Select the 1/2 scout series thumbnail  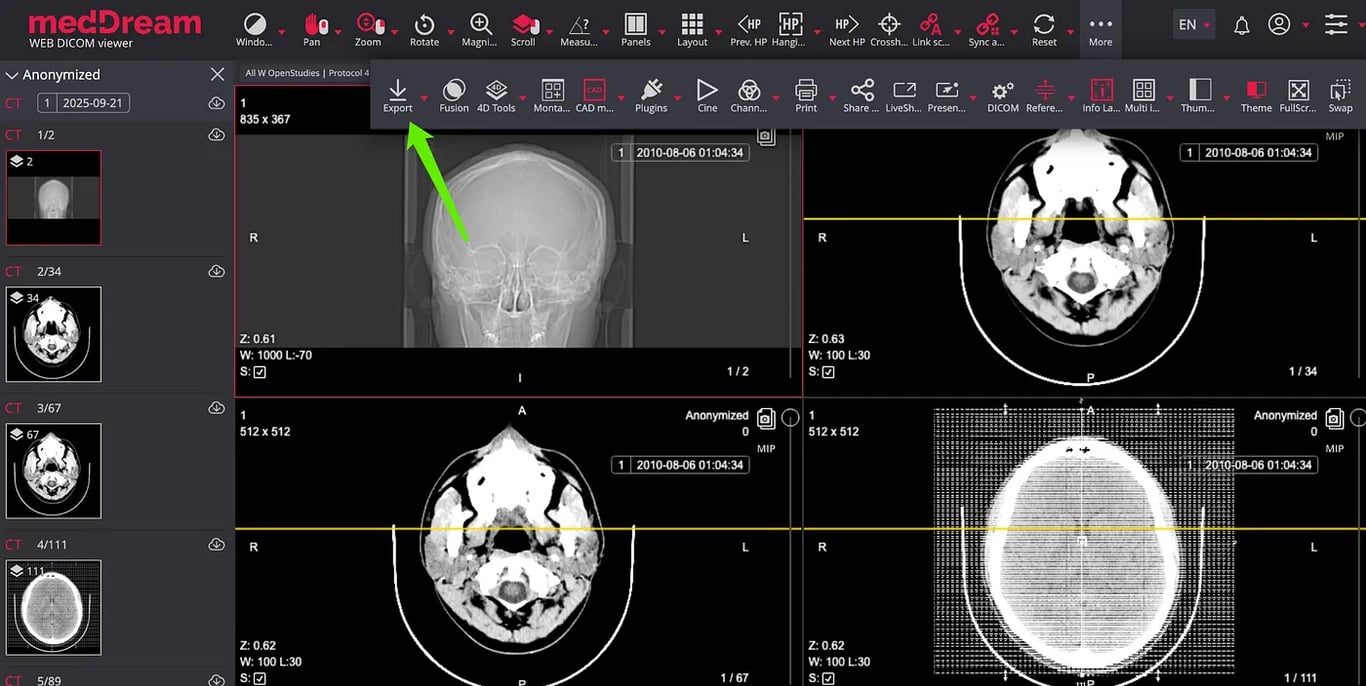click(53, 198)
